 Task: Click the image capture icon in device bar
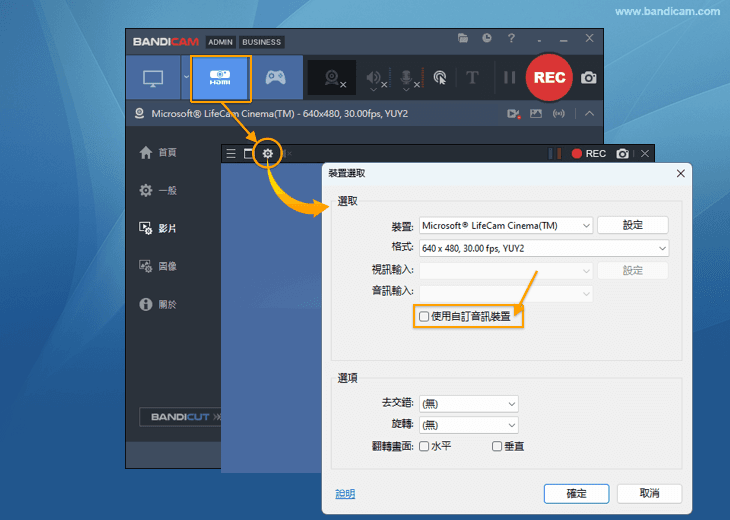click(536, 114)
